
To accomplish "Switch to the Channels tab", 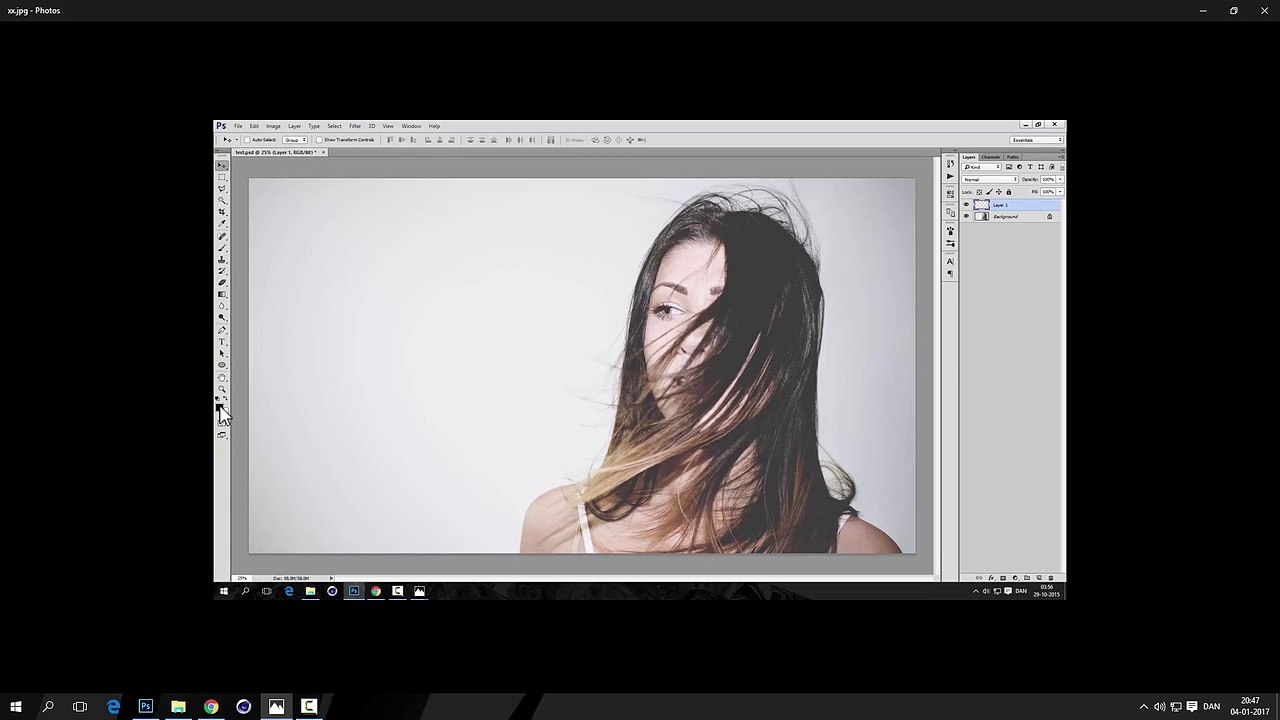I will point(991,157).
